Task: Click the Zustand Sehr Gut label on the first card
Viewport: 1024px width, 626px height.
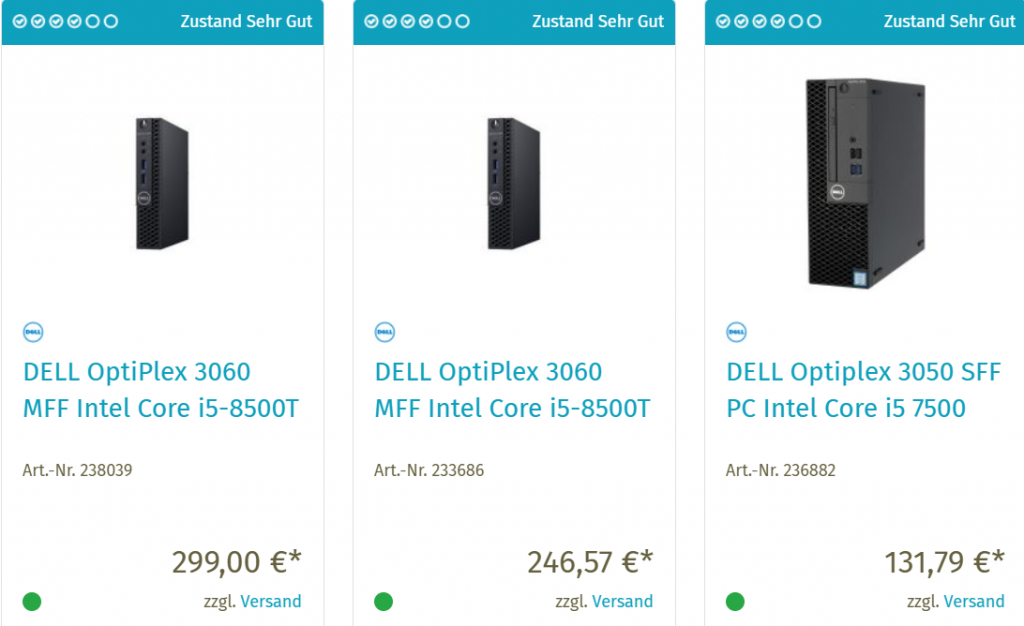Action: (246, 21)
